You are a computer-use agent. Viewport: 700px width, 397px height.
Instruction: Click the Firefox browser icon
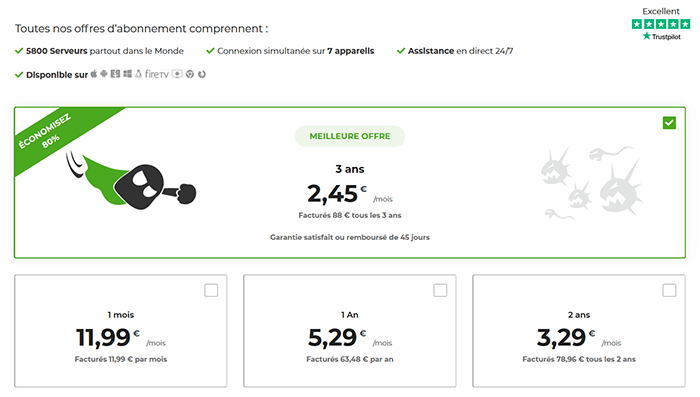[202, 74]
